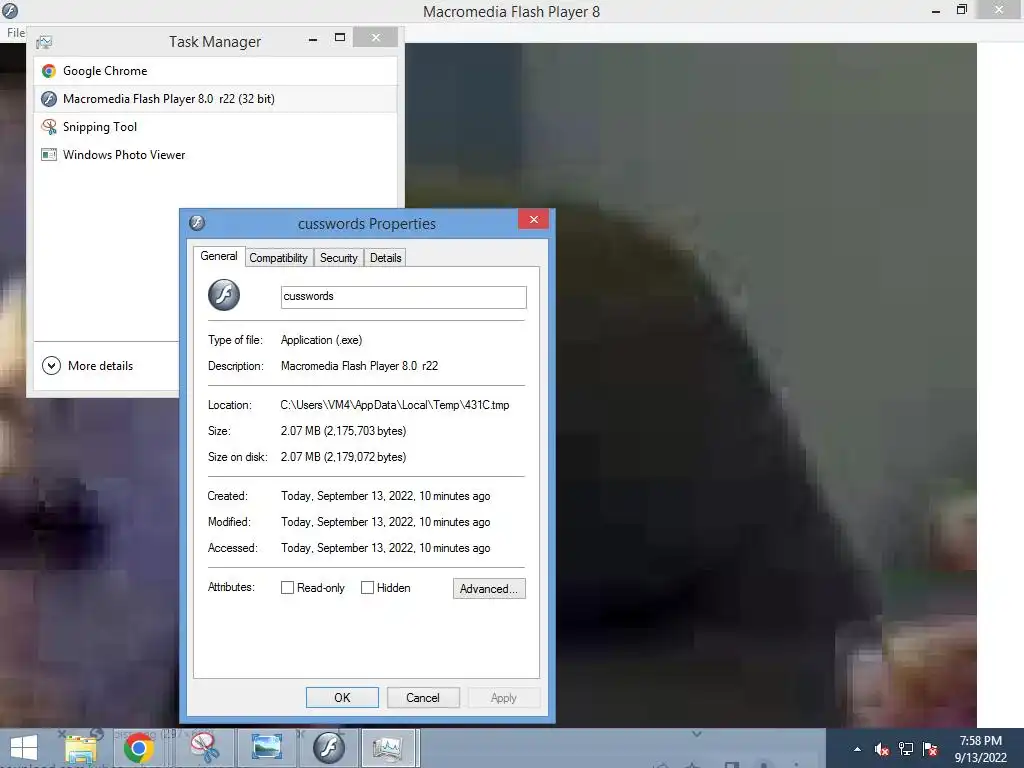The image size is (1024, 768).
Task: Click the muted speaker volume tray icon
Action: tap(882, 749)
